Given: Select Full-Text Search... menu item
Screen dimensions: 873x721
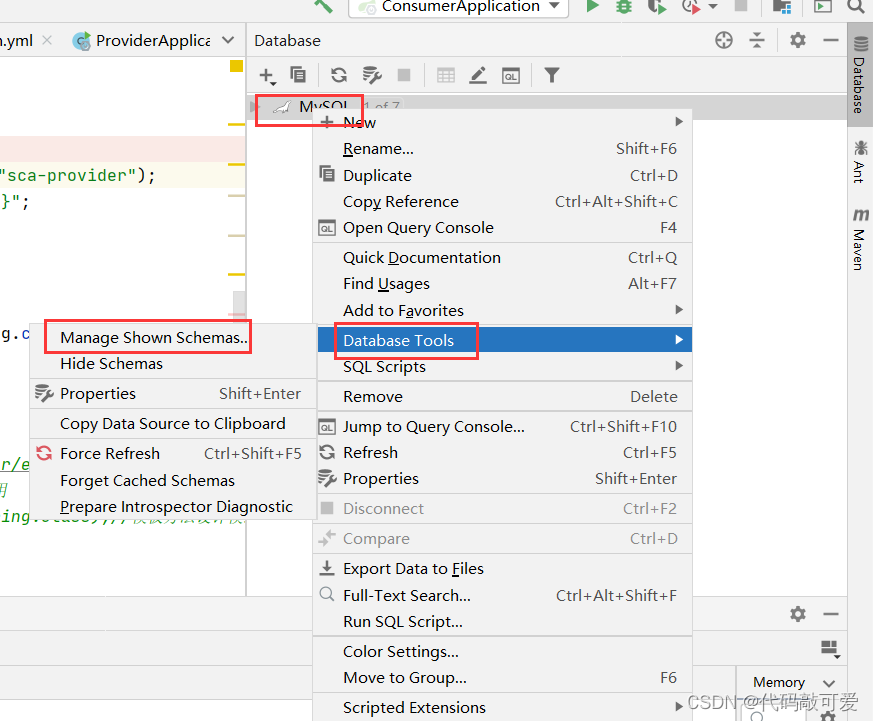Looking at the screenshot, I should pos(504,595).
